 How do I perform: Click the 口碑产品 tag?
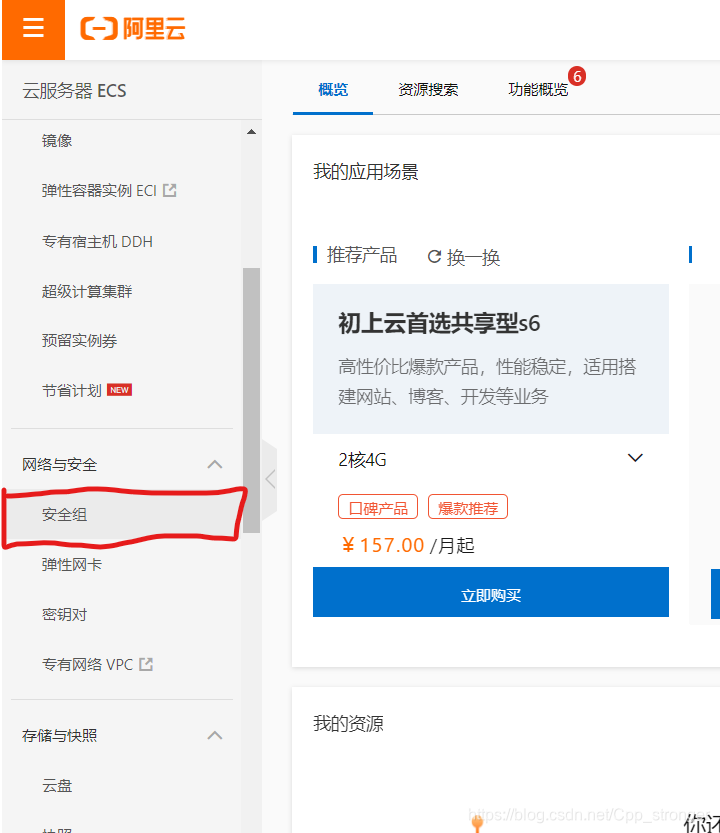(378, 507)
